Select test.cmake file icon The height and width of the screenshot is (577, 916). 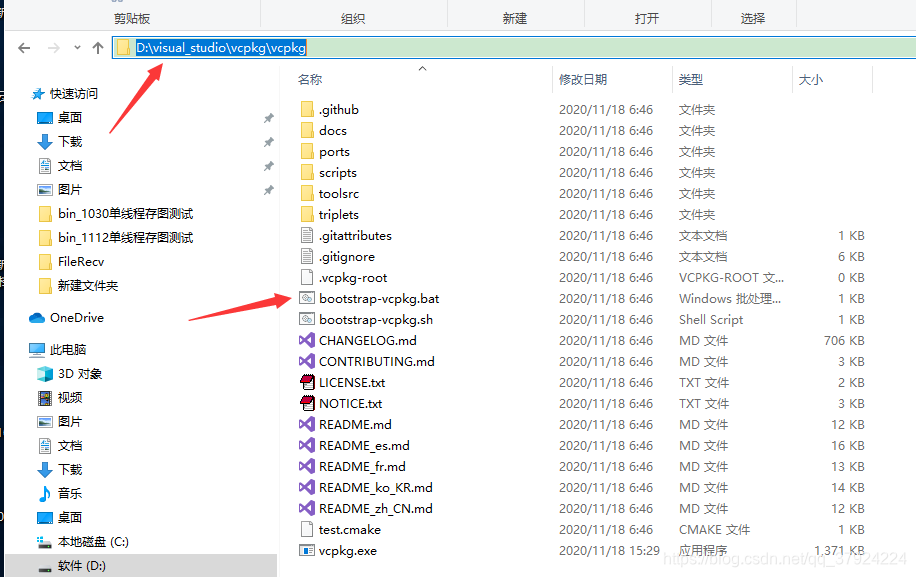[307, 530]
